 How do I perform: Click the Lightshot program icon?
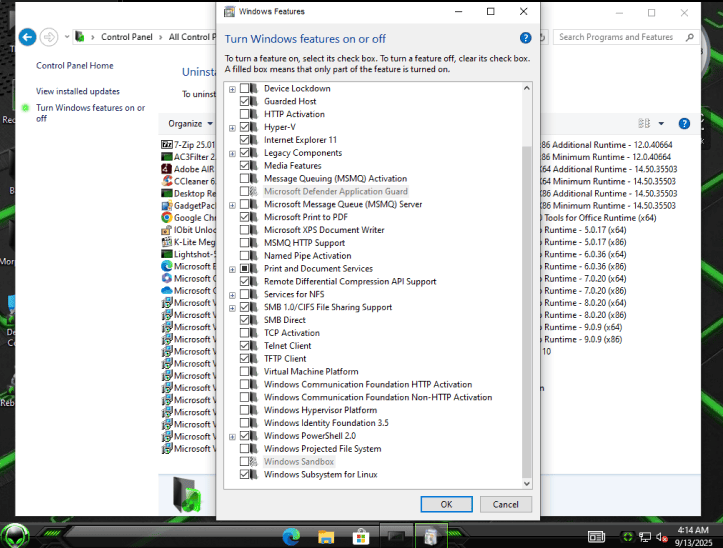tap(166, 254)
